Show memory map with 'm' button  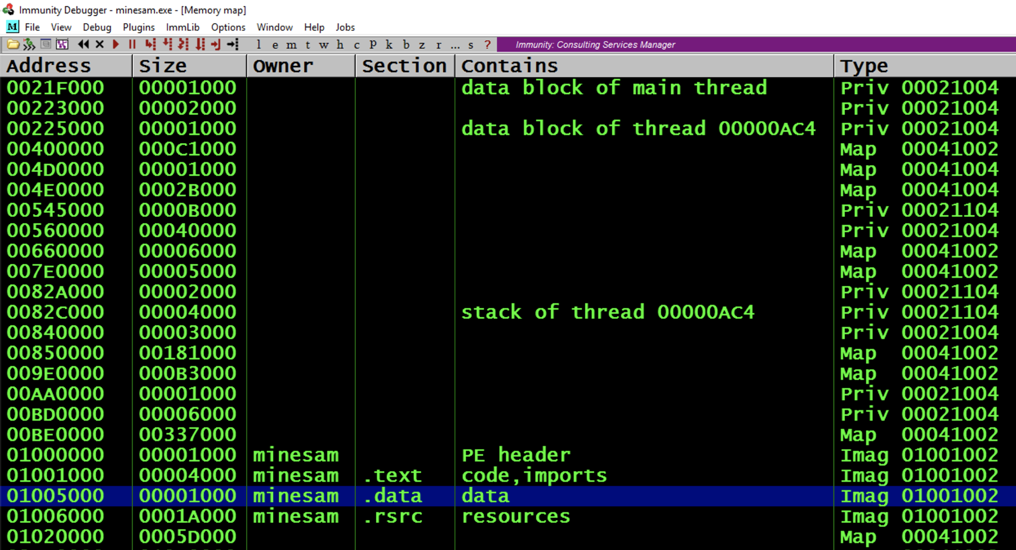click(x=291, y=45)
